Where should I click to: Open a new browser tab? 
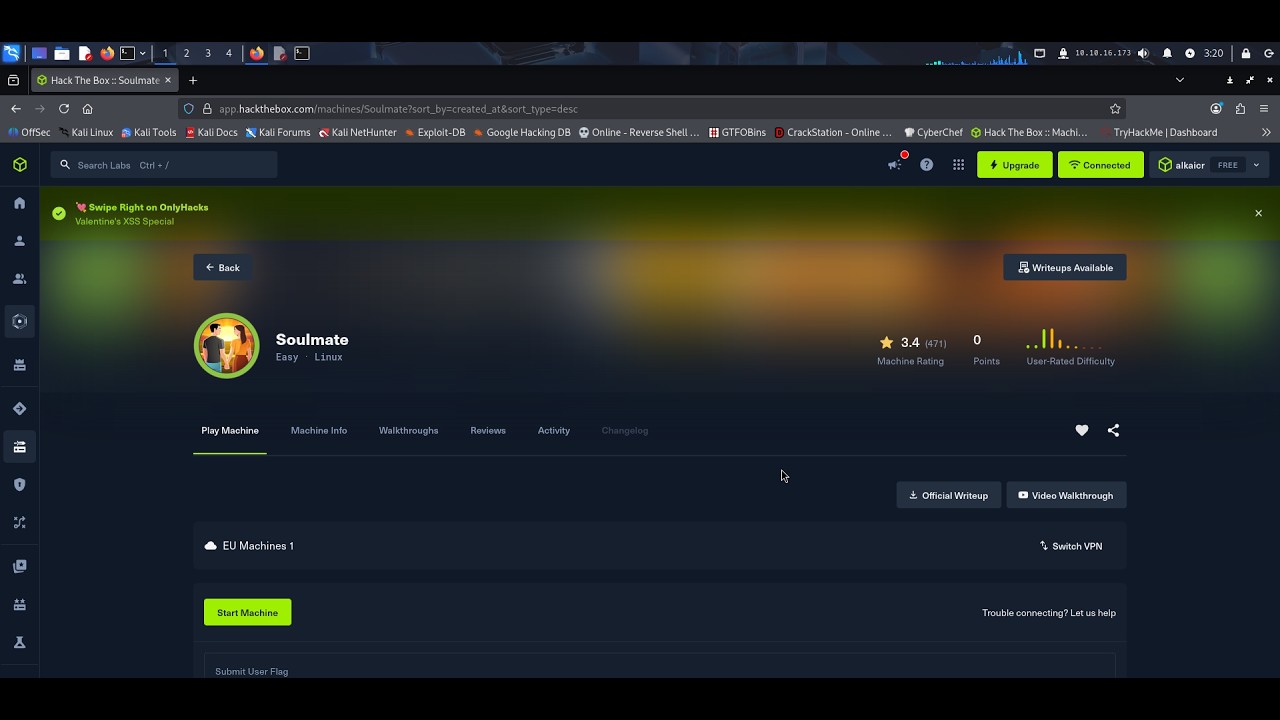tap(193, 80)
